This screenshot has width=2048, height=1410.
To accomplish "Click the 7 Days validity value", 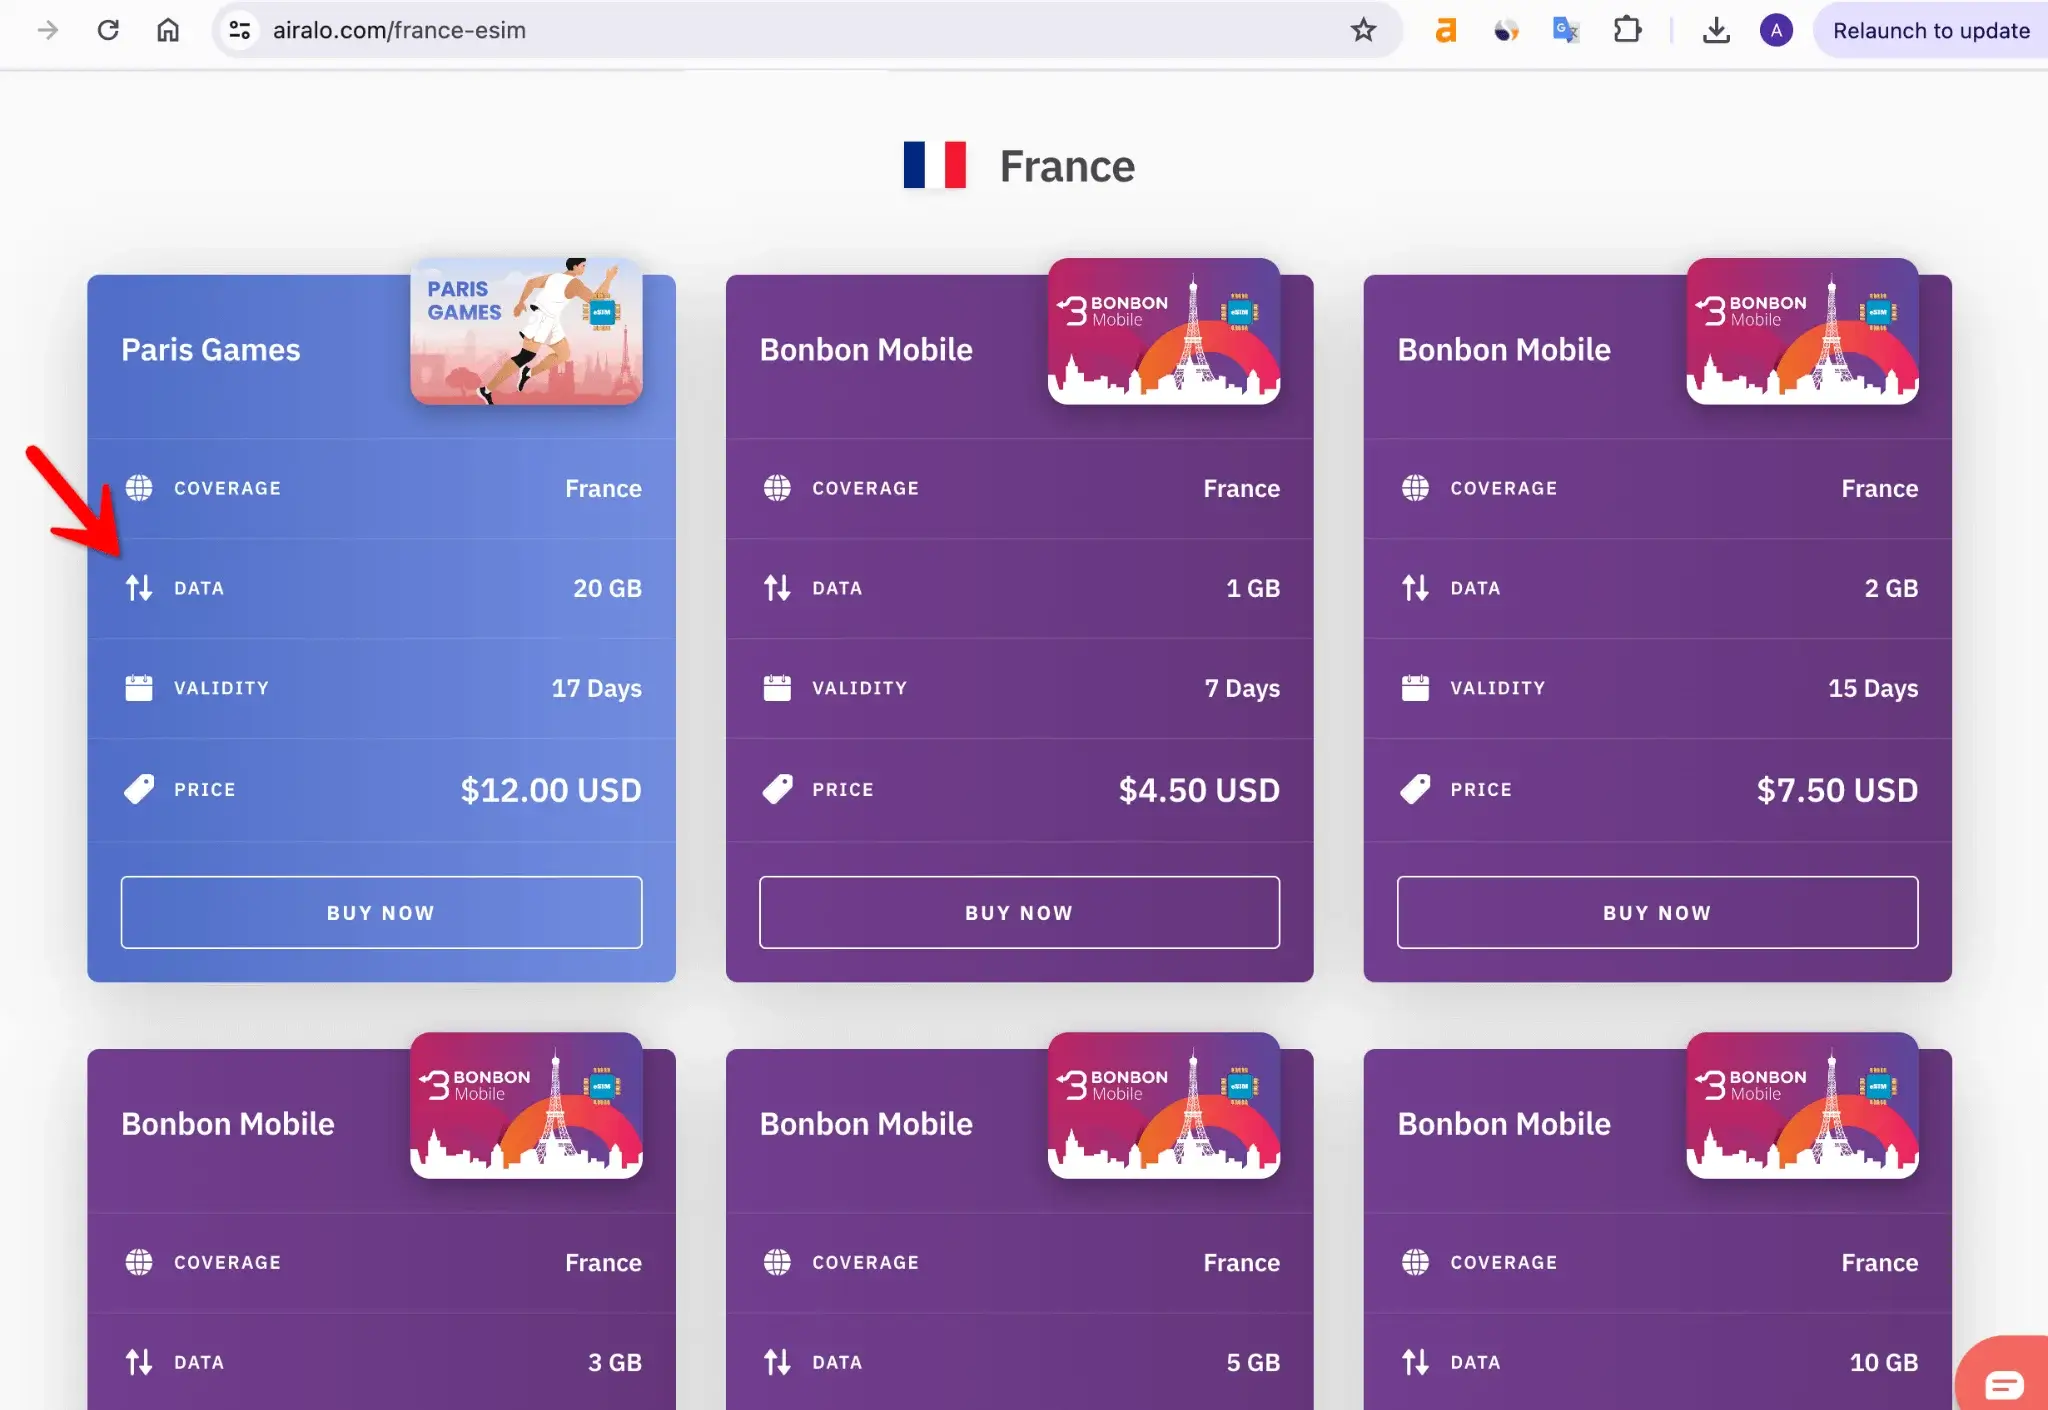I will coord(1242,688).
